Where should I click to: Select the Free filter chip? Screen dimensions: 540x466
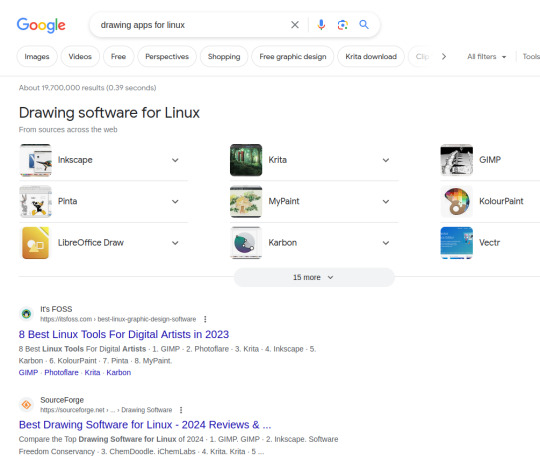[x=118, y=56]
